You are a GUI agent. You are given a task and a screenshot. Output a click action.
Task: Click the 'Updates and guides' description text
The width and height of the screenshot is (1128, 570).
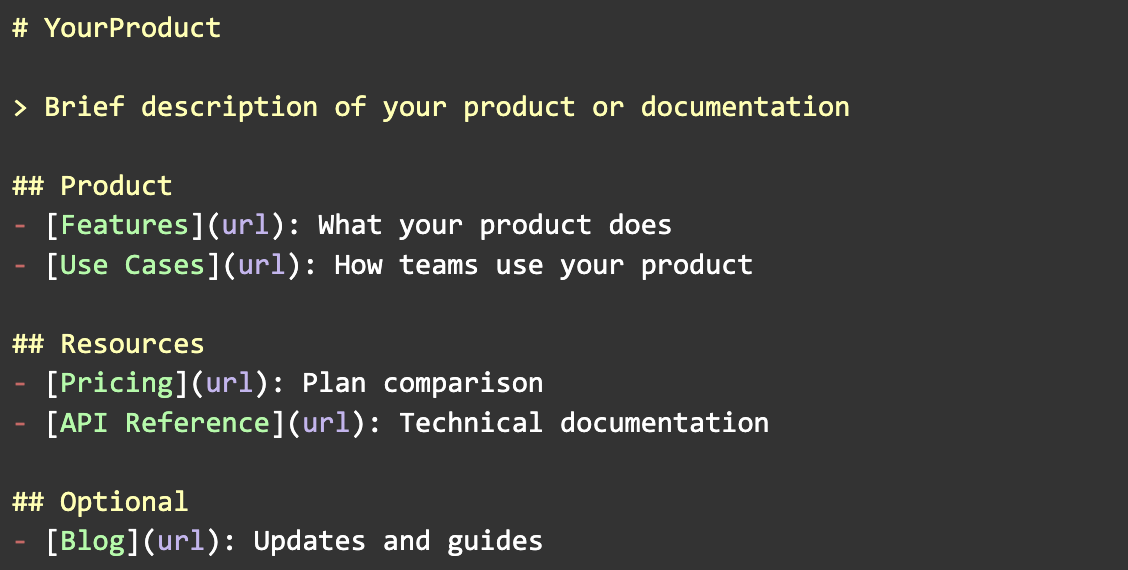[398, 541]
